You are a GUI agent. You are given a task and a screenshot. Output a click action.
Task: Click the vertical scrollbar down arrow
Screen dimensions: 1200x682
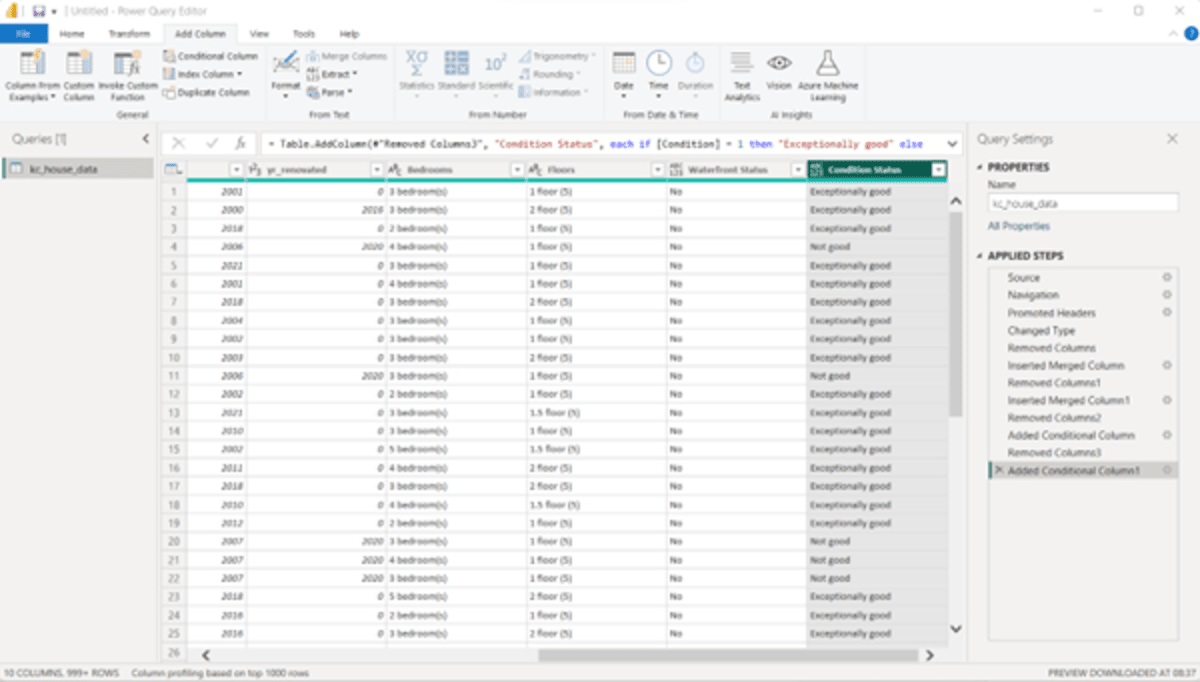point(955,629)
